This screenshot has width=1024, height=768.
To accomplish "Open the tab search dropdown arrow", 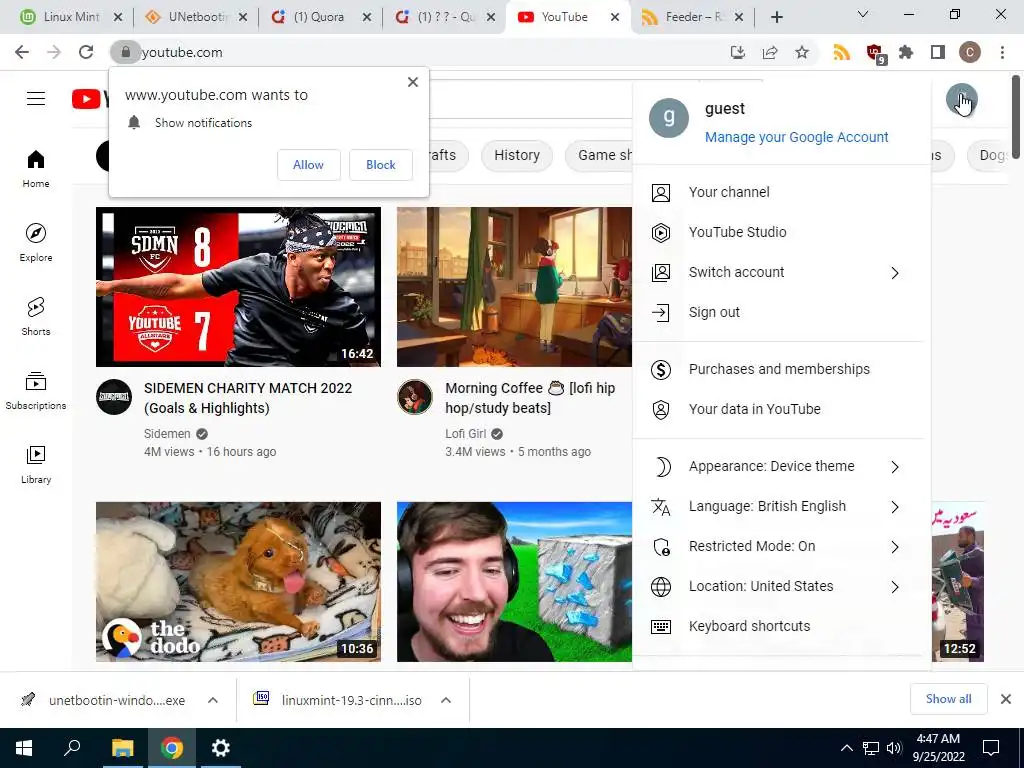I will tap(863, 14).
